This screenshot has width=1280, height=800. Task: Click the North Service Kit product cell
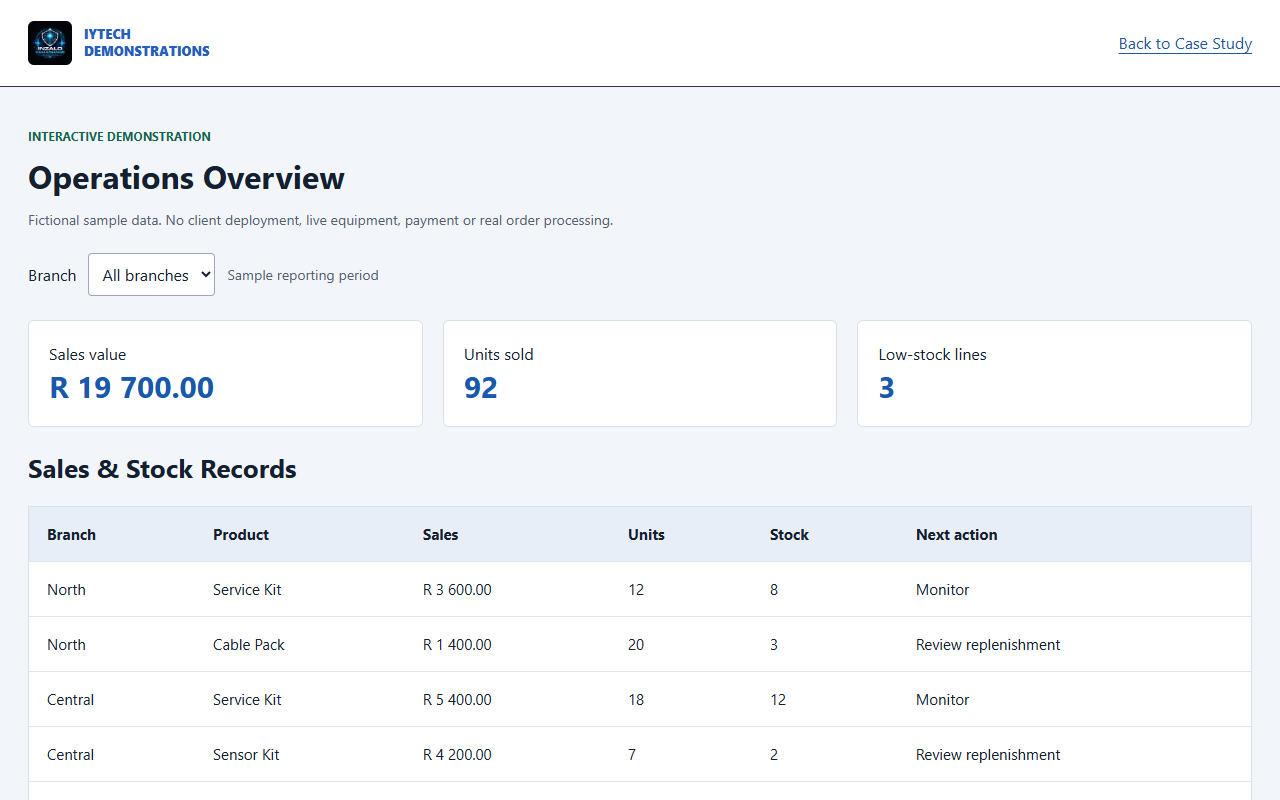pyautogui.click(x=247, y=590)
